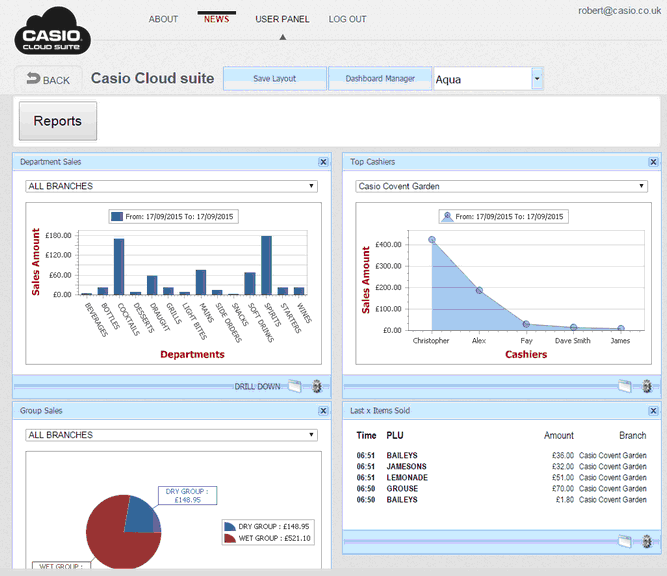
Task: Open the ABOUT menu item
Action: tap(163, 19)
